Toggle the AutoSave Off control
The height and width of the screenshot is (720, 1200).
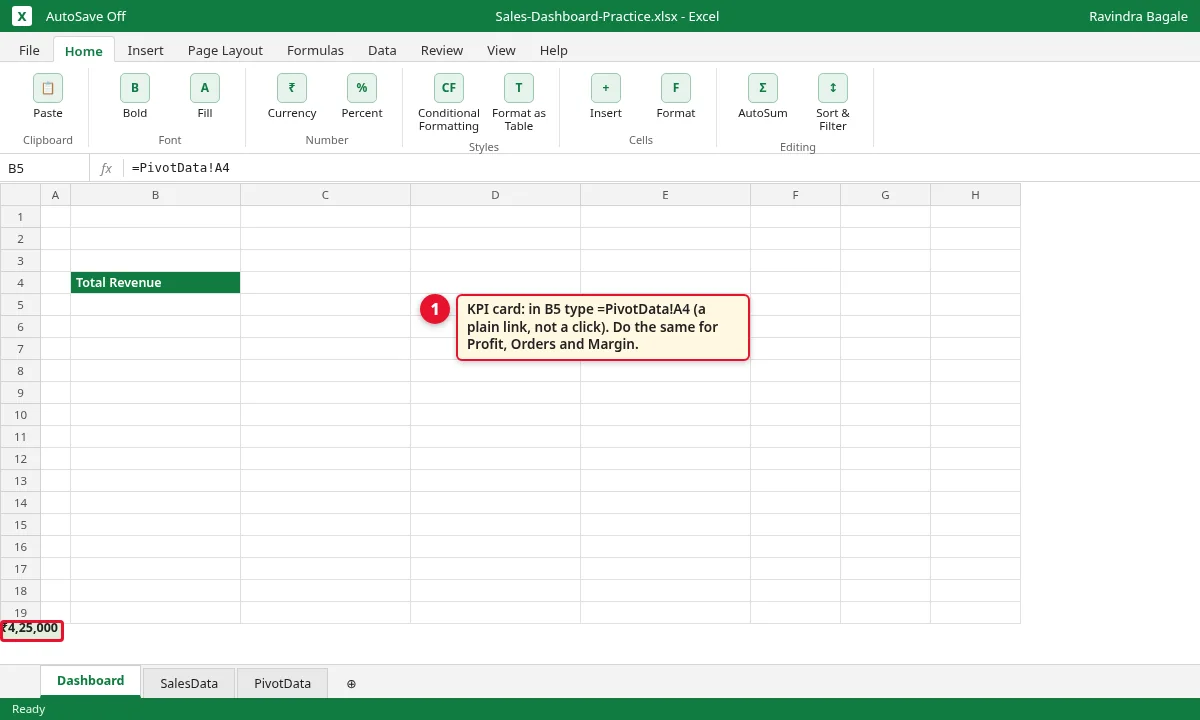(x=86, y=16)
